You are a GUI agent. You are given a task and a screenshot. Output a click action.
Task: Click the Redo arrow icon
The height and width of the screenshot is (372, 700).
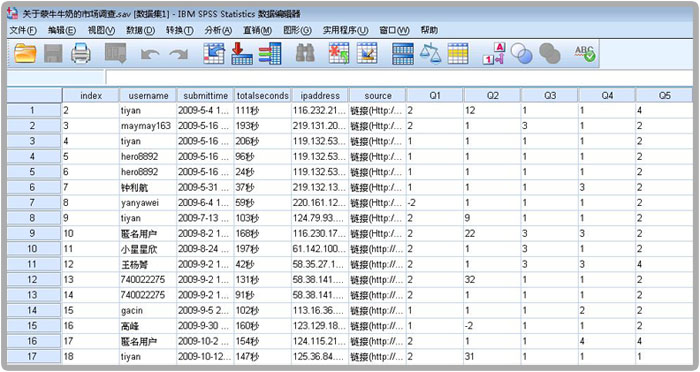179,54
